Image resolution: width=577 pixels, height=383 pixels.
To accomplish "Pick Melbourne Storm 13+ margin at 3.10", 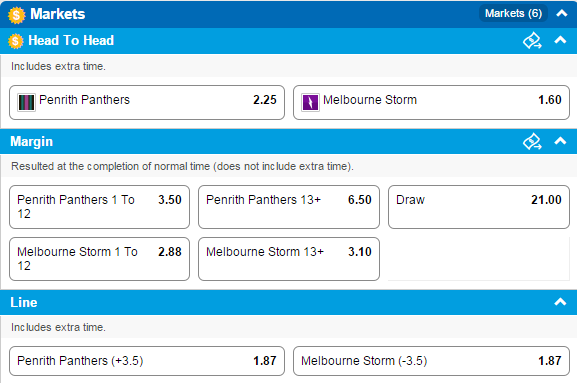I will click(289, 259).
